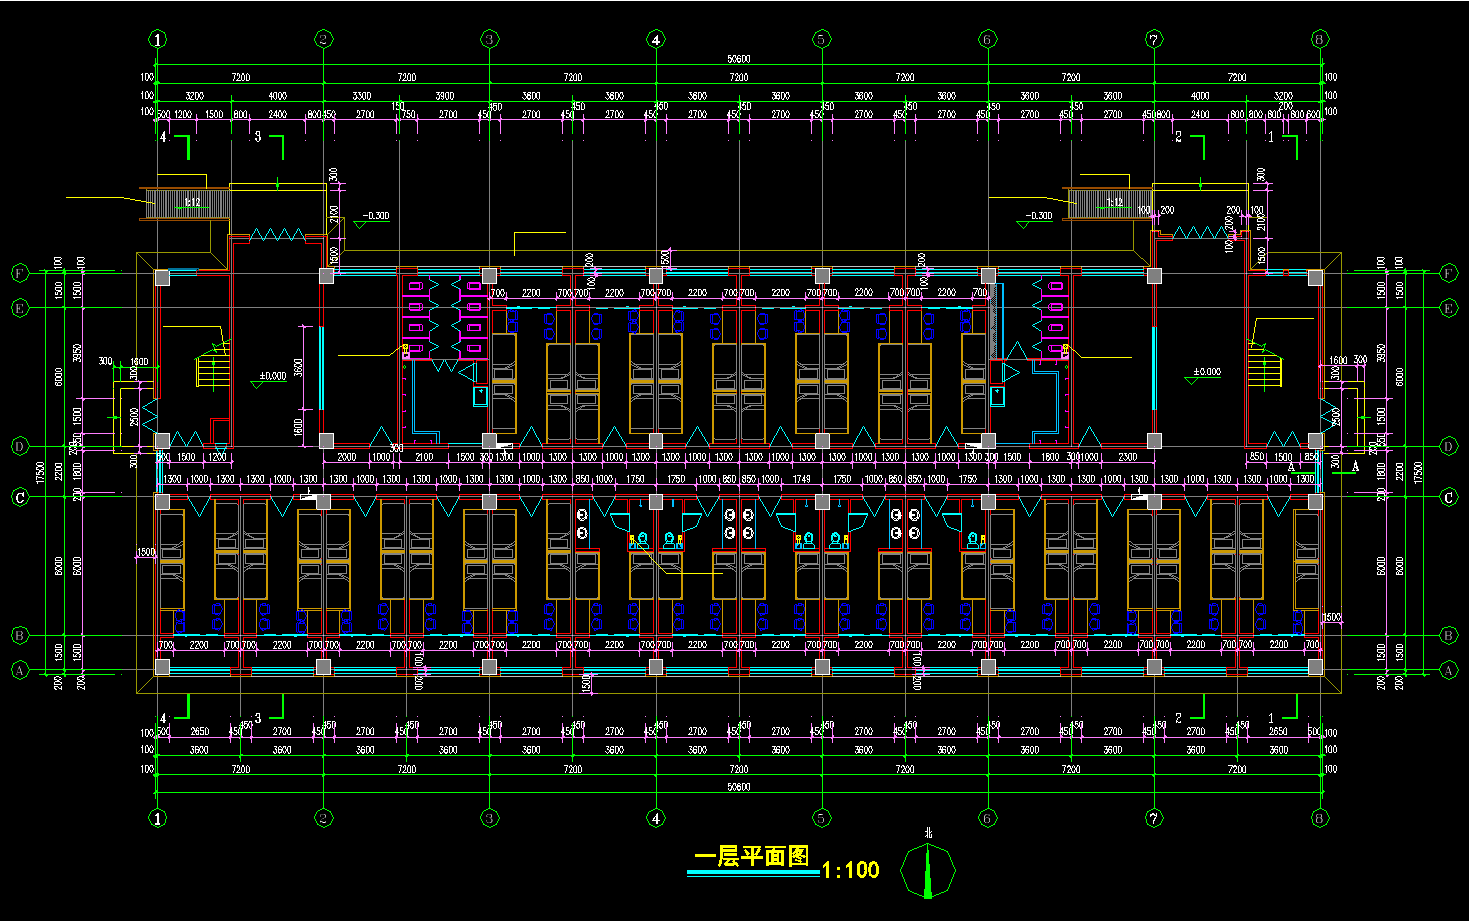
Task: Select the 17500 dimension on the left side
Action: click(40, 472)
